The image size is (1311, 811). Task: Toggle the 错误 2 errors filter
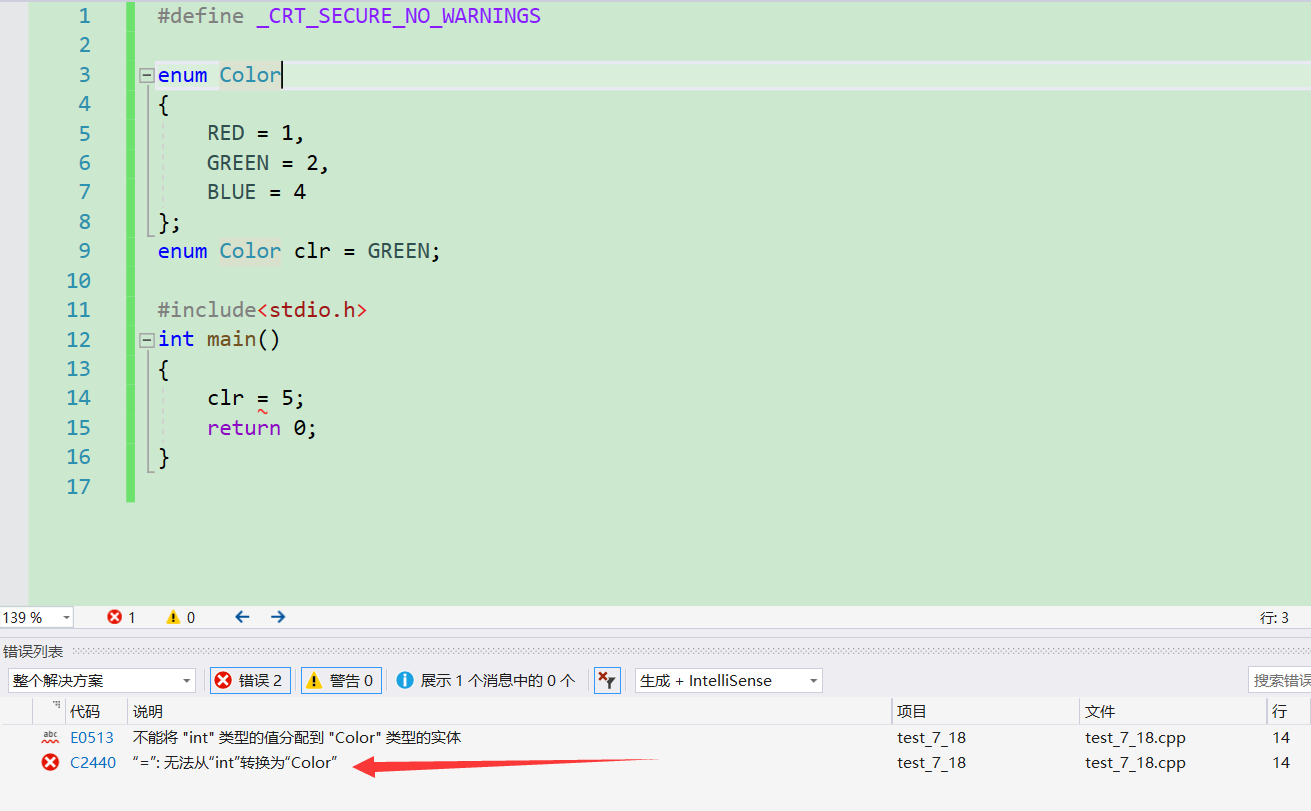click(x=251, y=681)
